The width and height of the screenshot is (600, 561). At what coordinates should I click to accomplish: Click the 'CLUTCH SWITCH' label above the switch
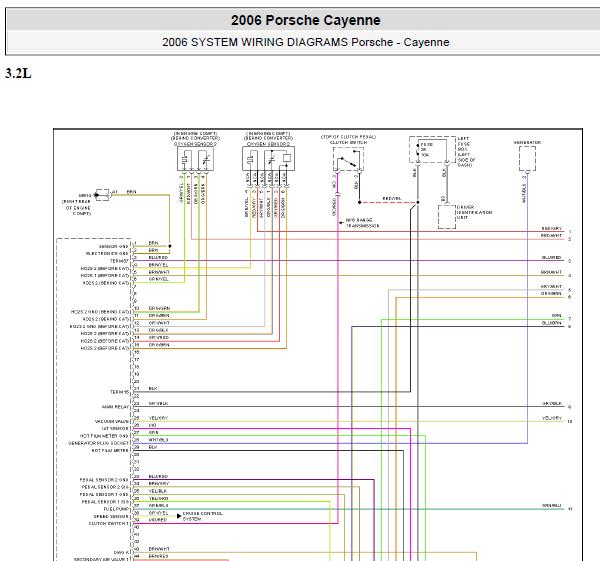coord(348,142)
